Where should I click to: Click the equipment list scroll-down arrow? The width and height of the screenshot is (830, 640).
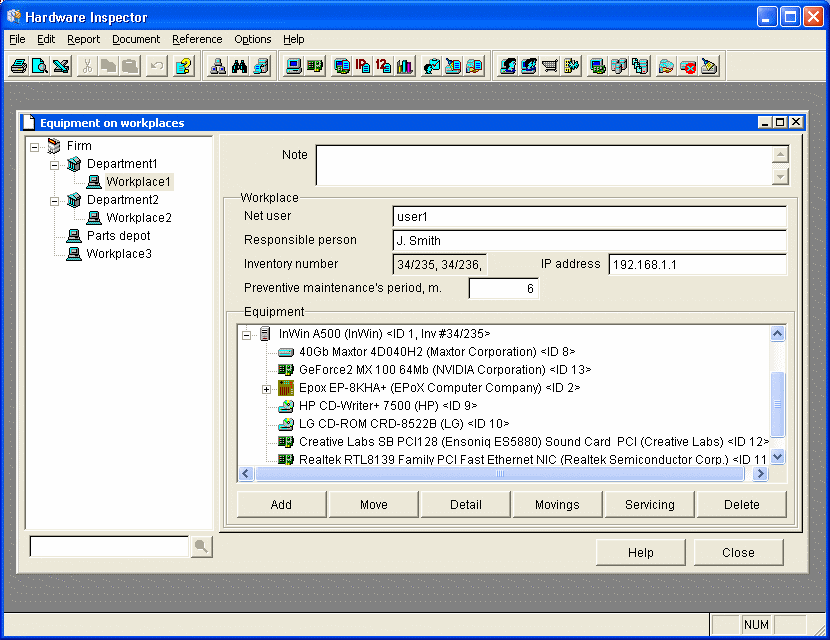tap(777, 456)
